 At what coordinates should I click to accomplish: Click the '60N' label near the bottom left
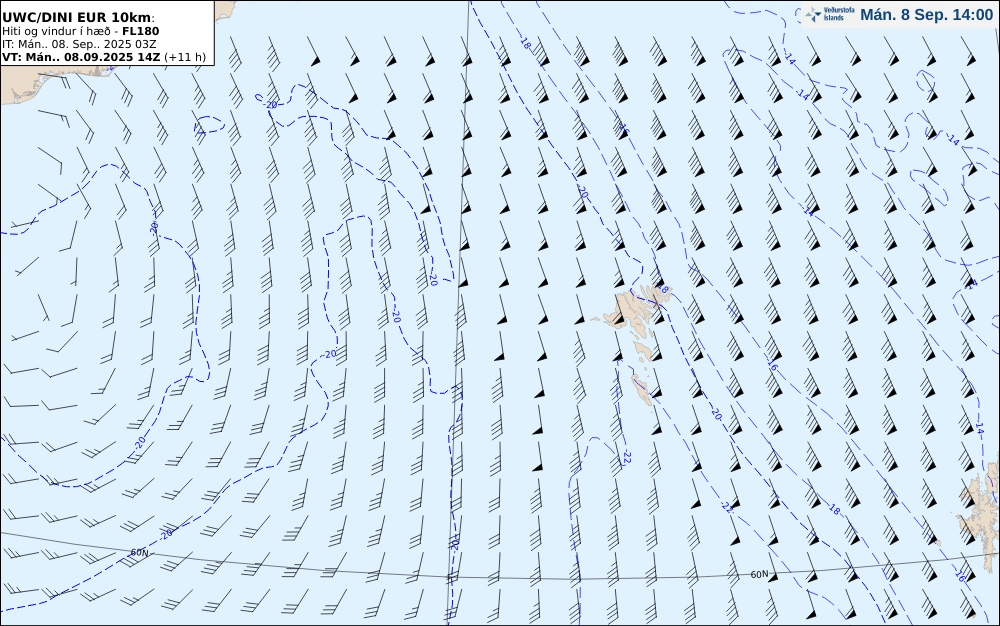tap(140, 553)
